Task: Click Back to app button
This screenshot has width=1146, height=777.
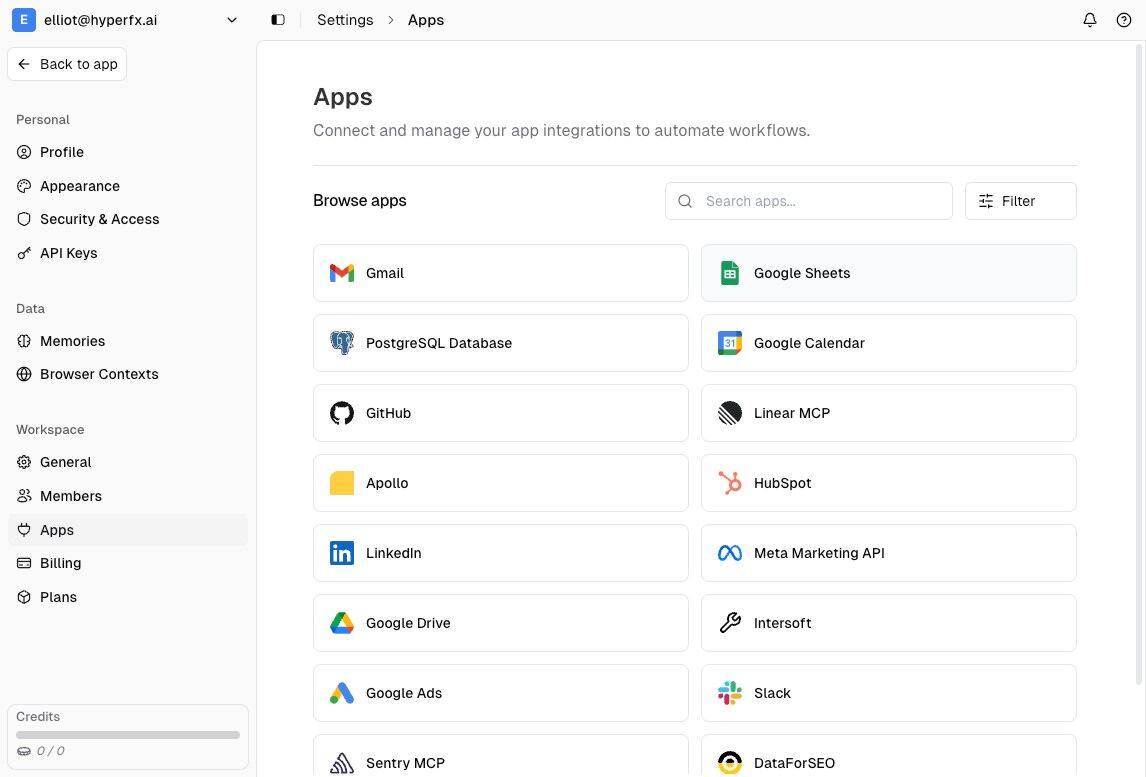Action: point(67,64)
